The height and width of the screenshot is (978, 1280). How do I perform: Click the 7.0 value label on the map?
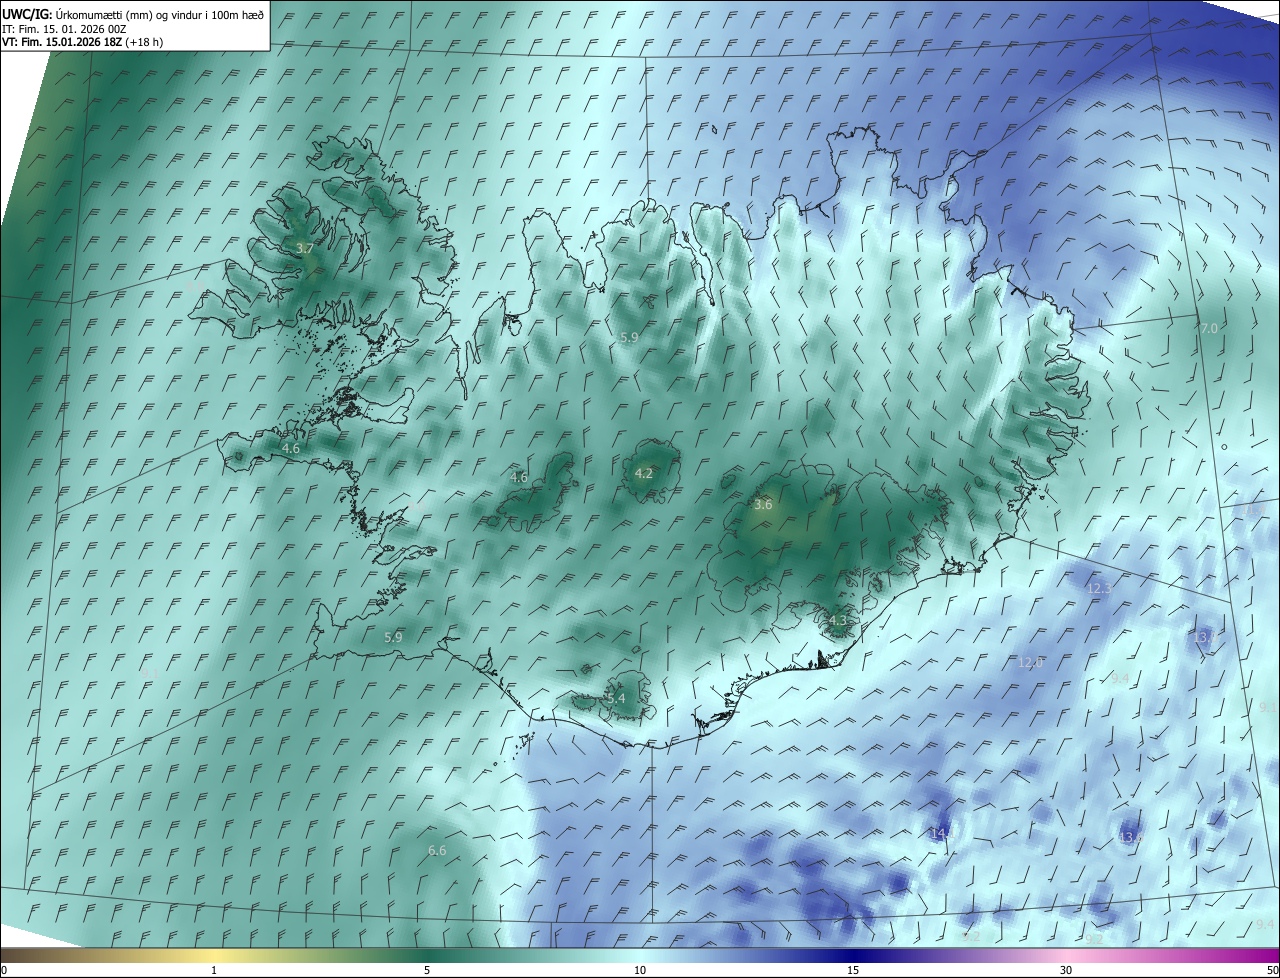pyautogui.click(x=1209, y=328)
